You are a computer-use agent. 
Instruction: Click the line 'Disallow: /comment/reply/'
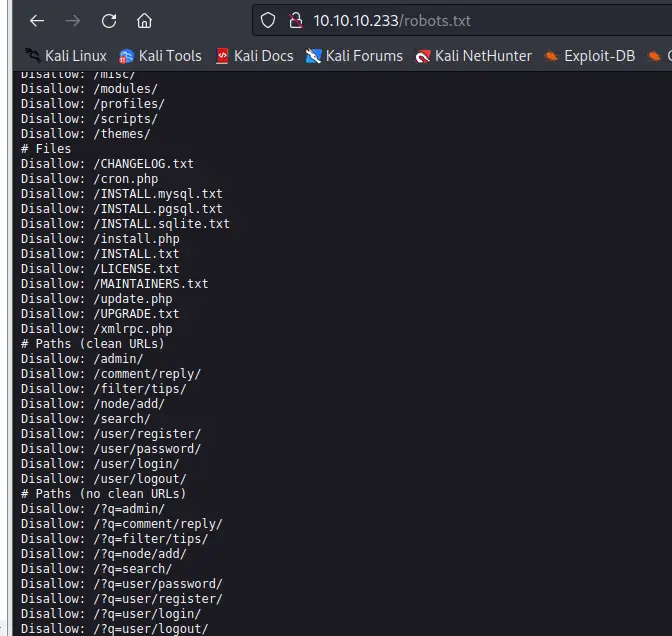(111, 374)
